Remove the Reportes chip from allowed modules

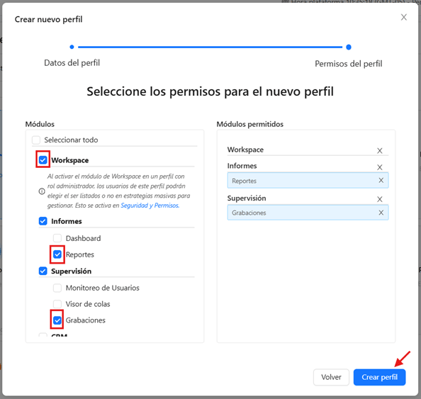[381, 180]
